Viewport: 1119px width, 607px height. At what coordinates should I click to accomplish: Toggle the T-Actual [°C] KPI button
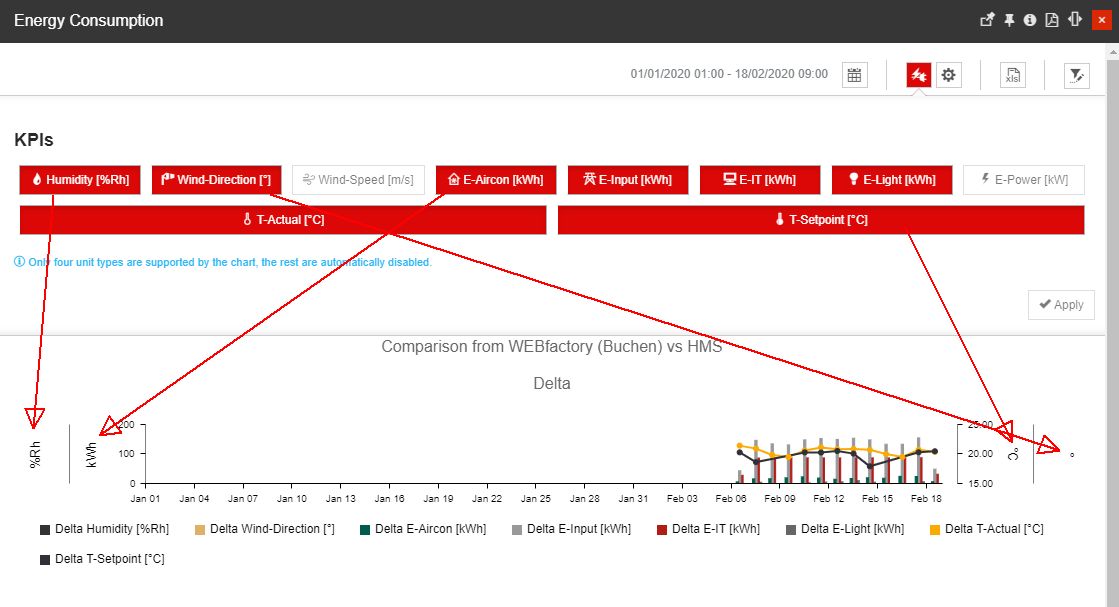[283, 219]
